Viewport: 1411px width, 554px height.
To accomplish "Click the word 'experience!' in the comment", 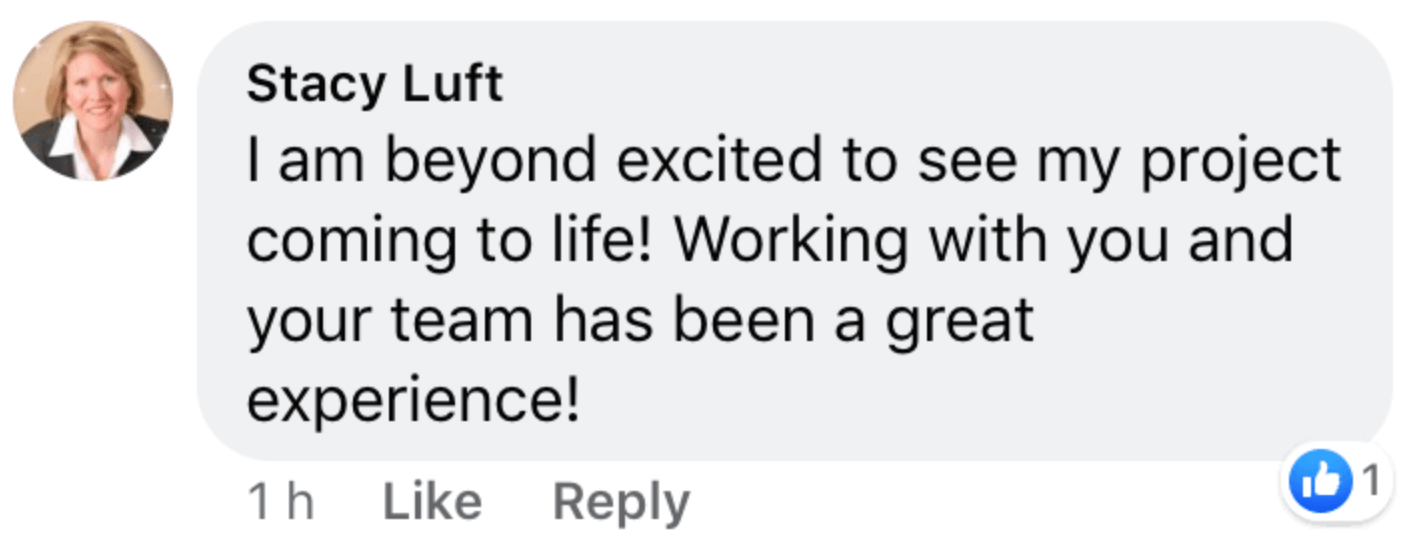I will (413, 402).
